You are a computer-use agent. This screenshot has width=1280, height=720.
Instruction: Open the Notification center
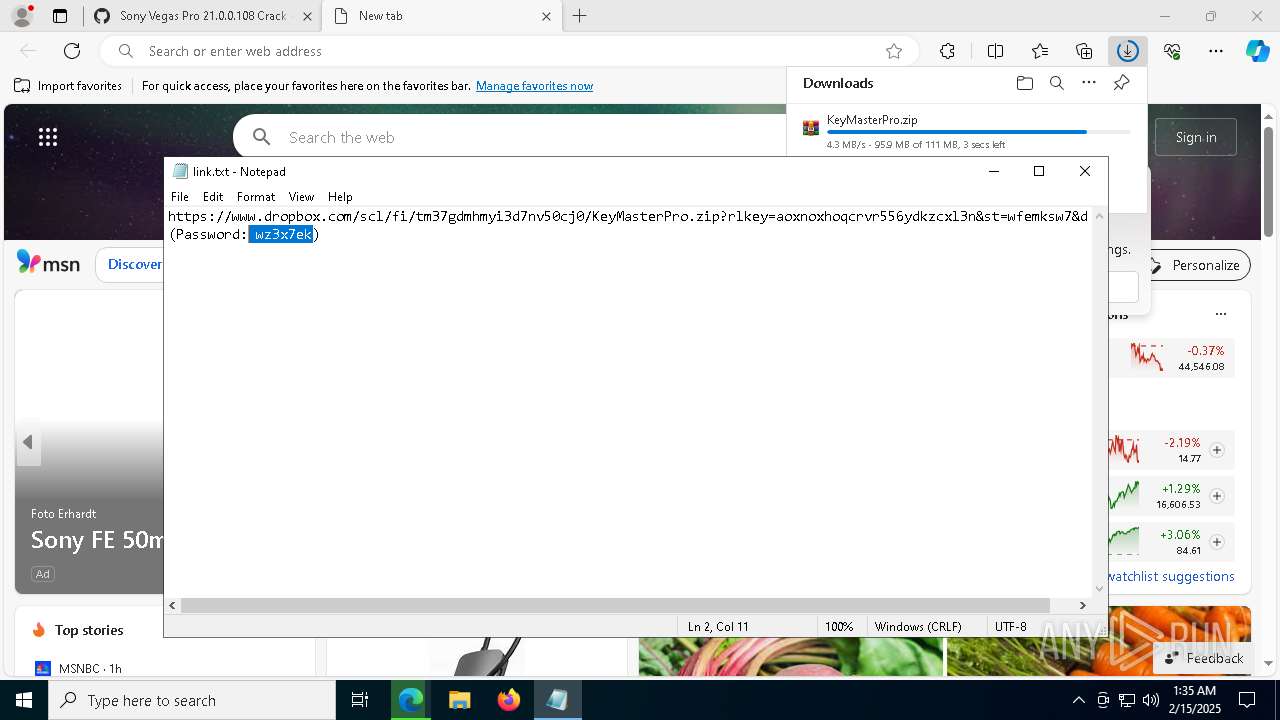click(1247, 700)
